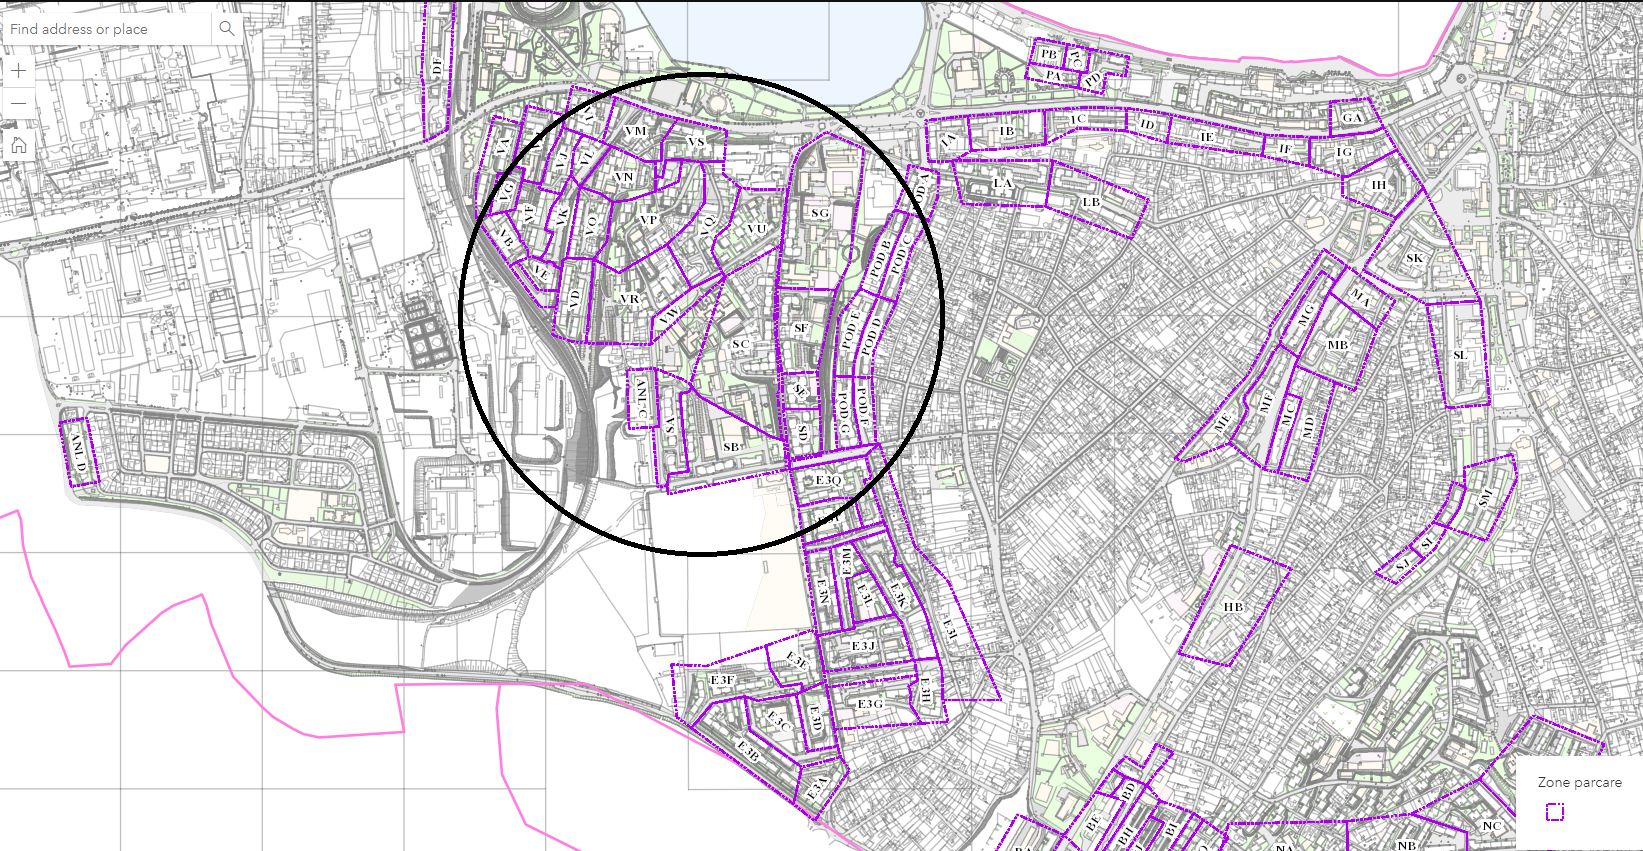Select the HB parking zone label

pyautogui.click(x=1233, y=607)
